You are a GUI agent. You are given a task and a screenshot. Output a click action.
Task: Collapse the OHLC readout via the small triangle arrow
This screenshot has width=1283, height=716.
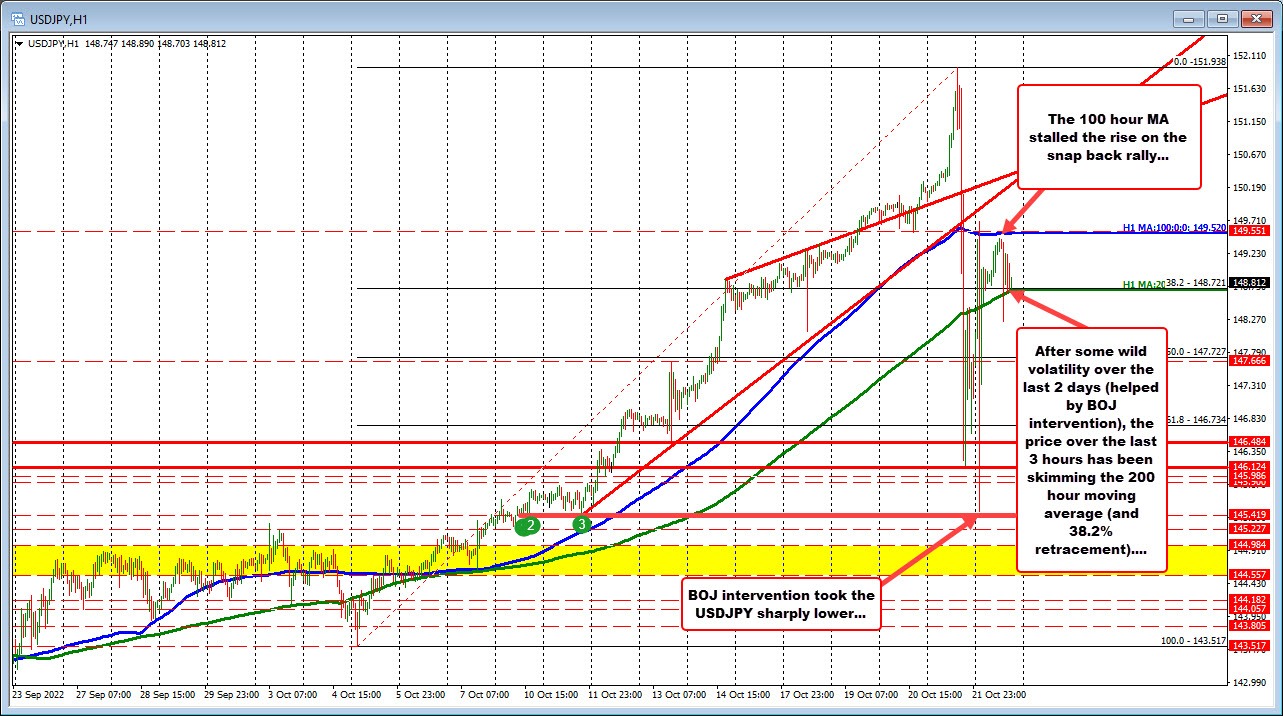click(x=18, y=43)
